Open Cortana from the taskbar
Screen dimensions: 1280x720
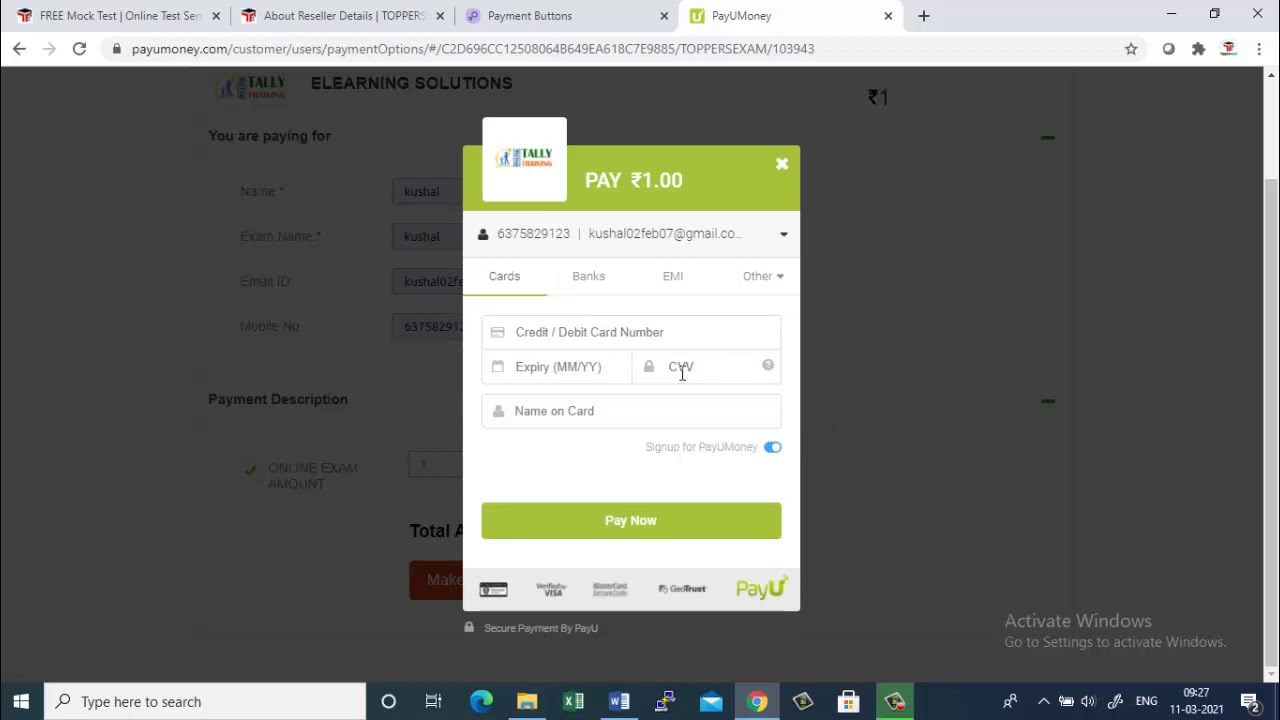(x=388, y=702)
